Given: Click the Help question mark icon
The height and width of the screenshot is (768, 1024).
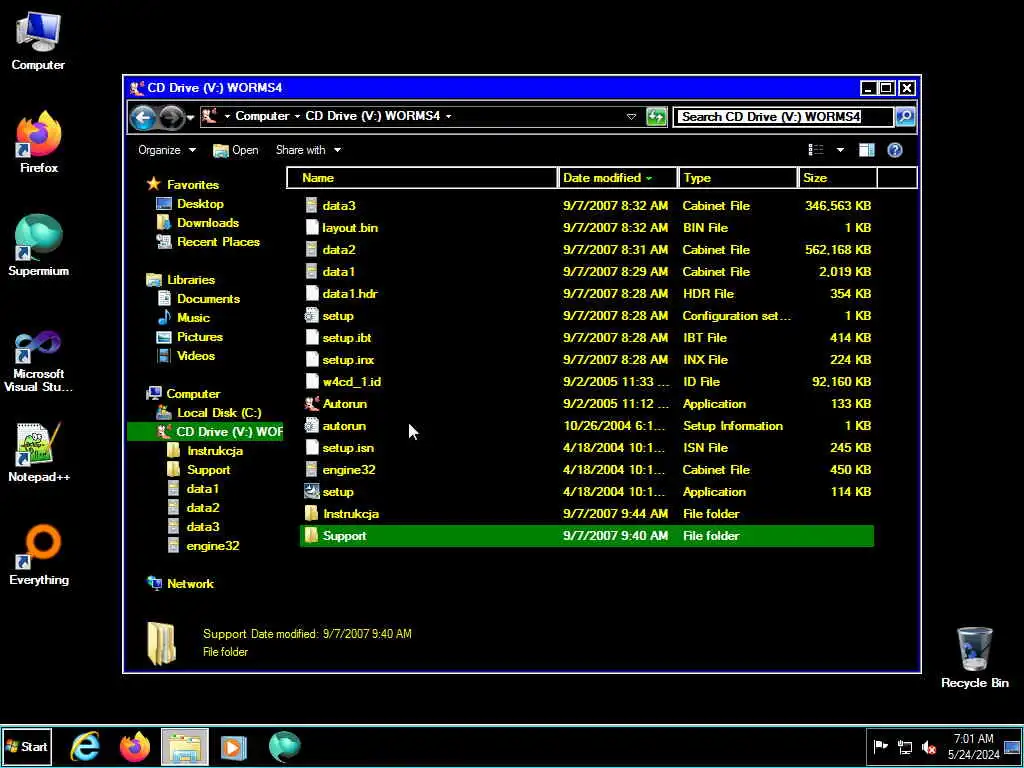Looking at the screenshot, I should coord(895,150).
